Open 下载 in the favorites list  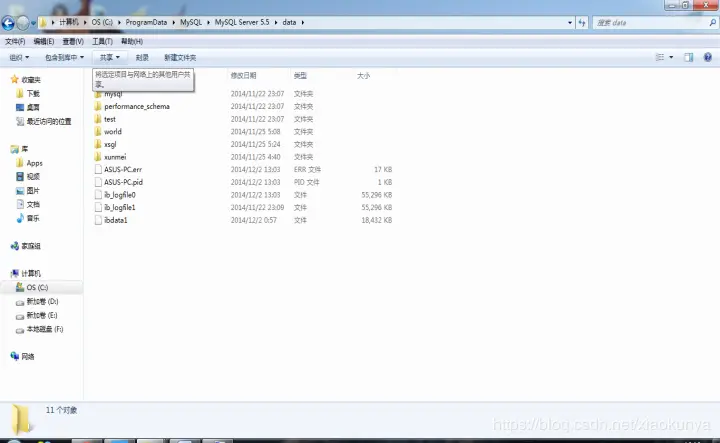pos(33,93)
